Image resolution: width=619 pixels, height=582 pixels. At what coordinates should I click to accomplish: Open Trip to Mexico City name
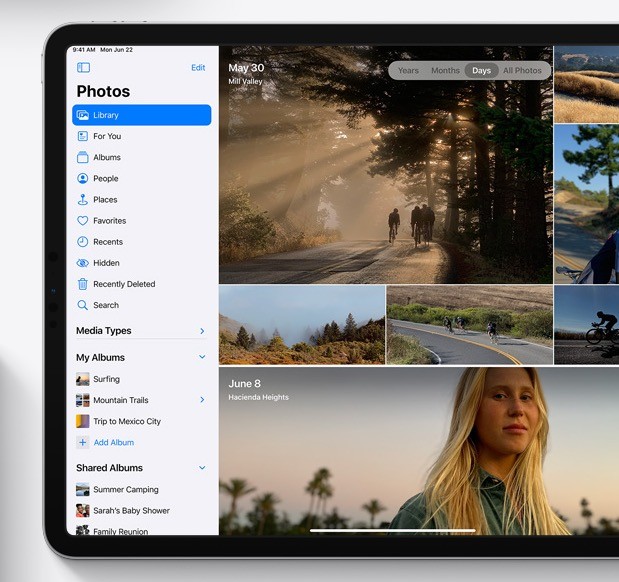[127, 422]
